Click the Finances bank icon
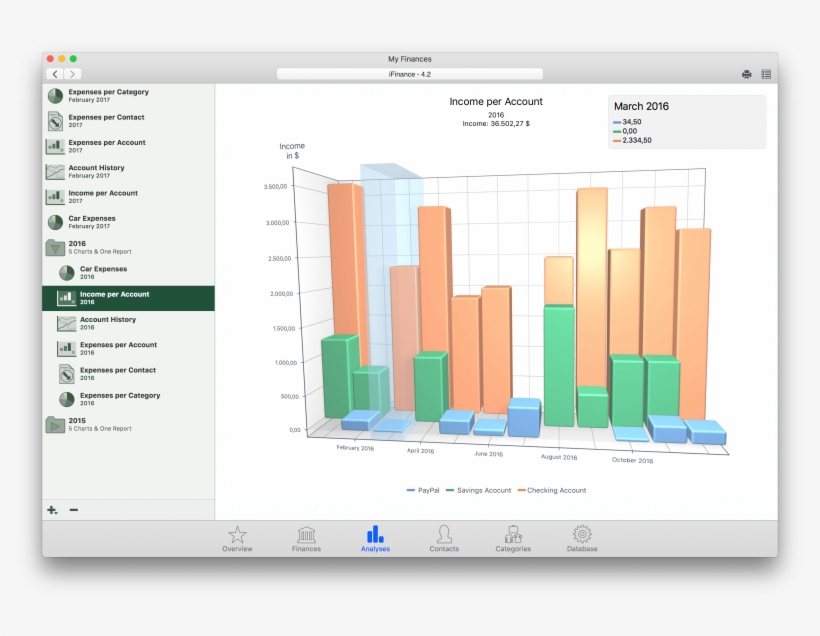The width and height of the screenshot is (820, 636). click(305, 536)
